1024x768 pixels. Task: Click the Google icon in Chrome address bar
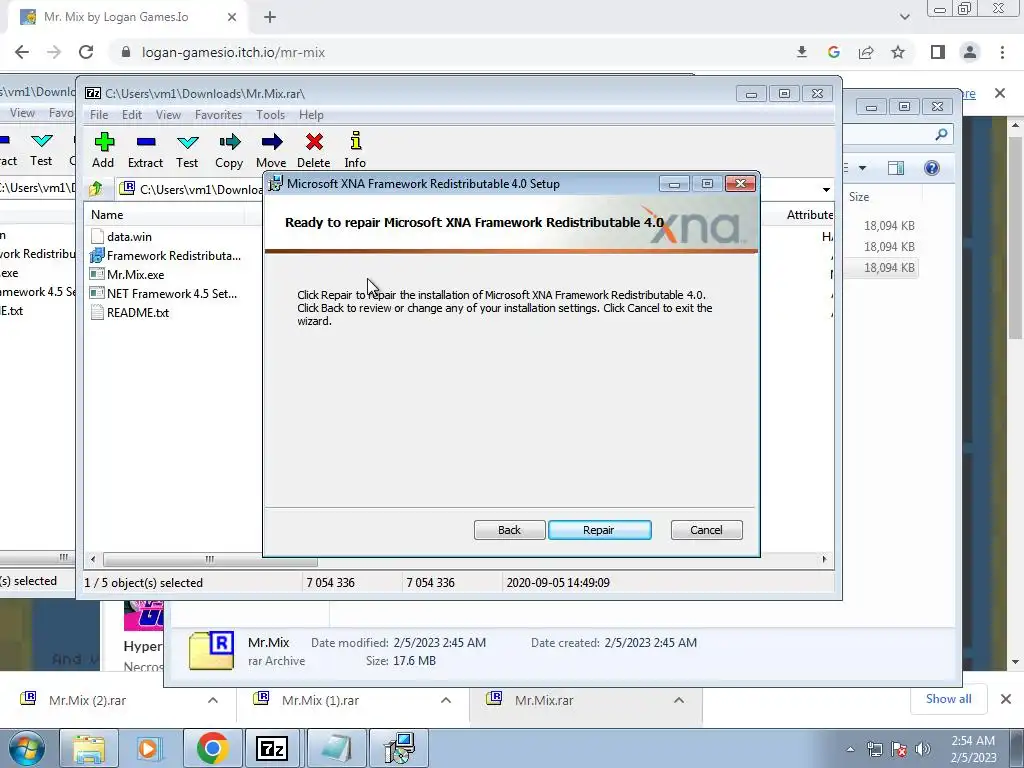[x=833, y=52]
